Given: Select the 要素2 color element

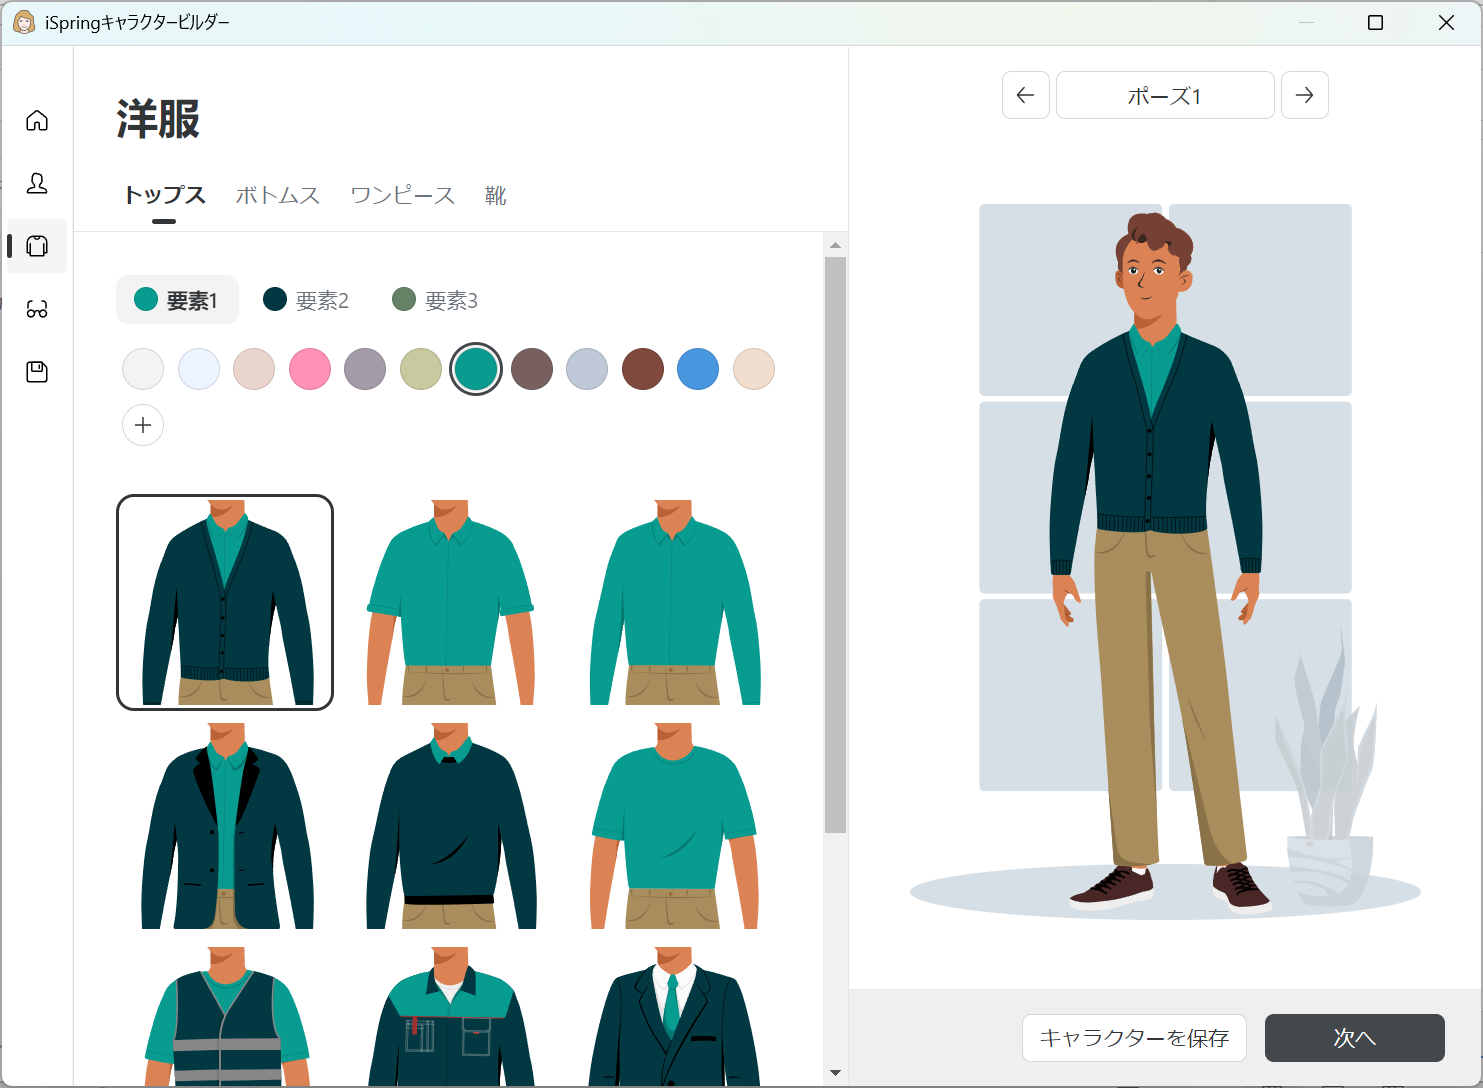Looking at the screenshot, I should click(x=307, y=300).
